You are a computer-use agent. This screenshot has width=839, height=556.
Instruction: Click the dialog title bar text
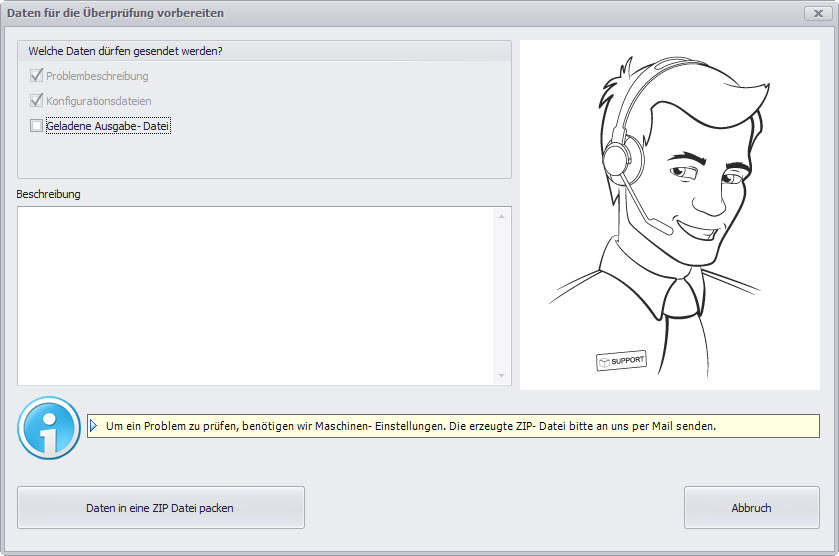click(x=116, y=13)
